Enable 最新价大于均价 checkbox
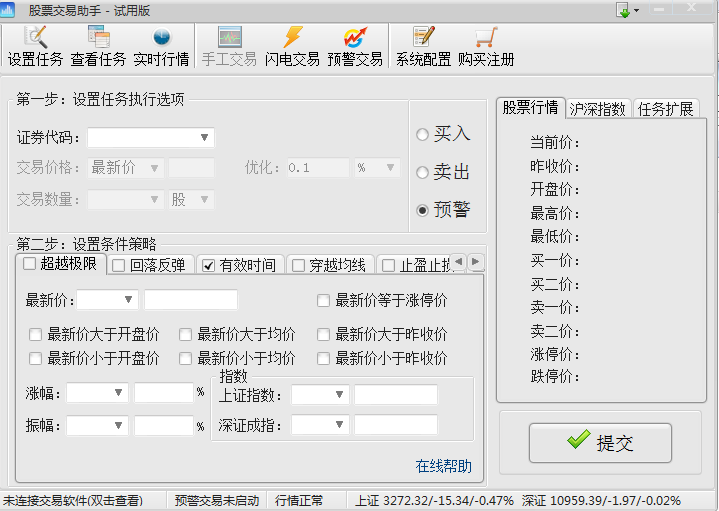Image resolution: width=719 pixels, height=511 pixels. 185,334
